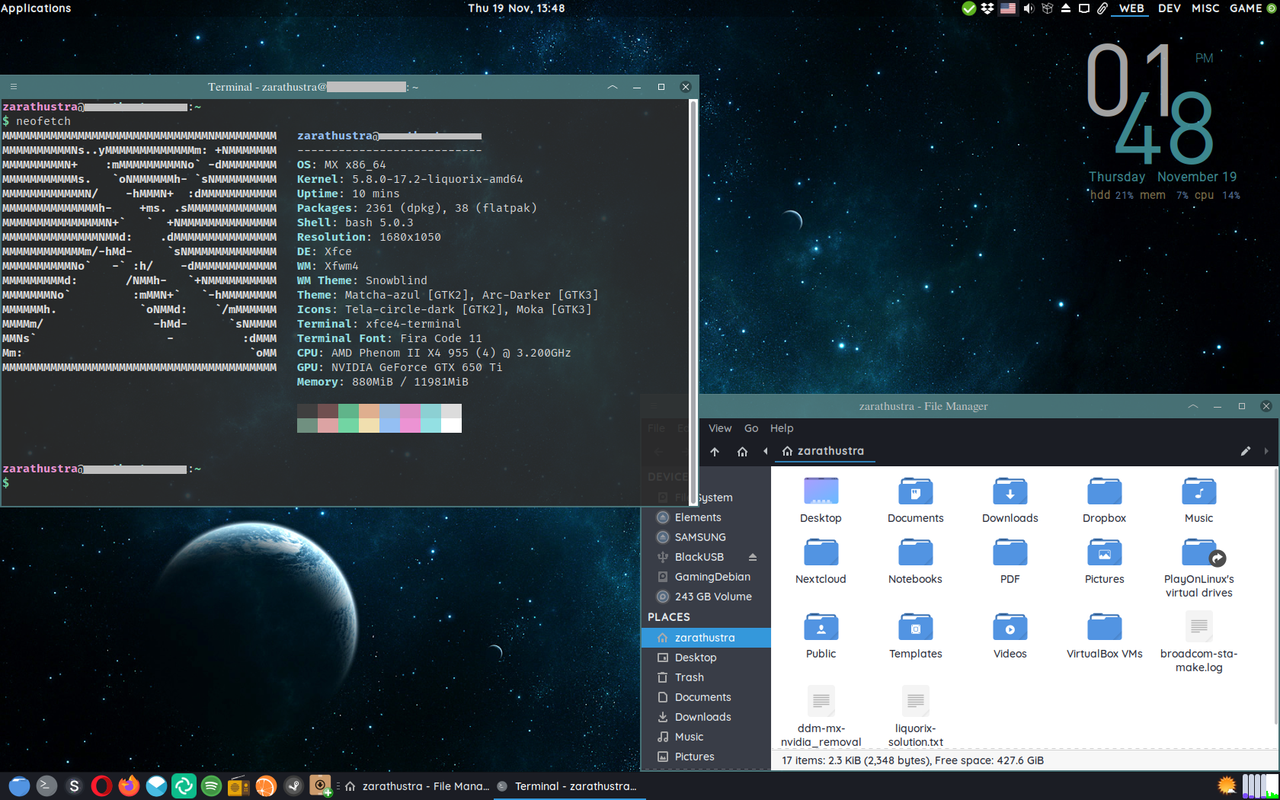1280x800 pixels.
Task: Open the PDF folder
Action: 1010,560
